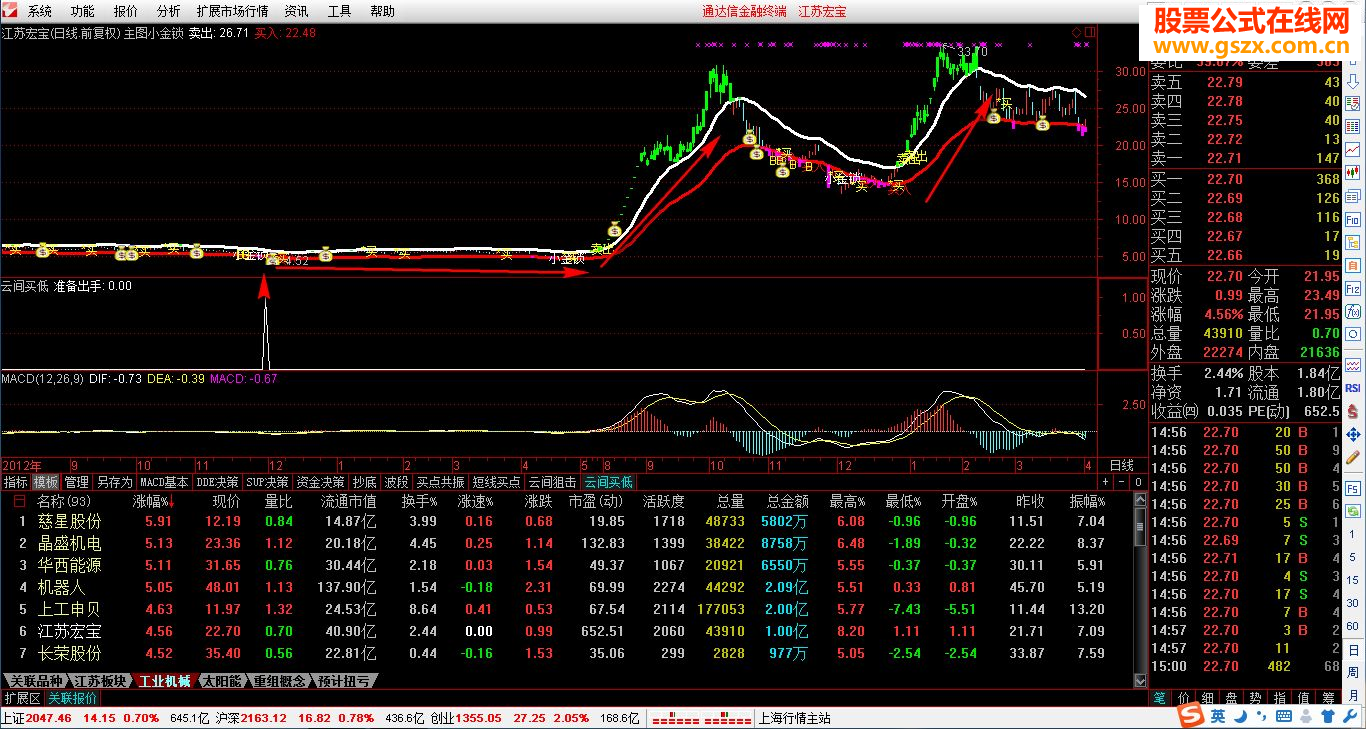Apply the MACD基本 template
The height and width of the screenshot is (729, 1366).
click(x=164, y=482)
